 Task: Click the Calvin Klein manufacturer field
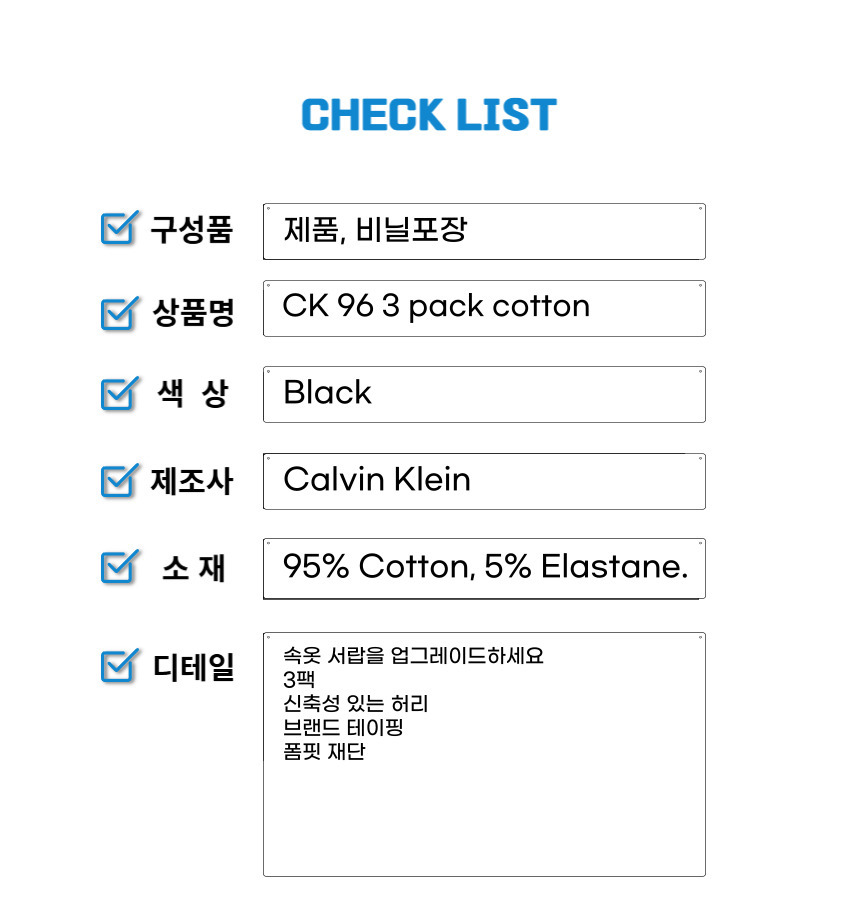(484, 481)
